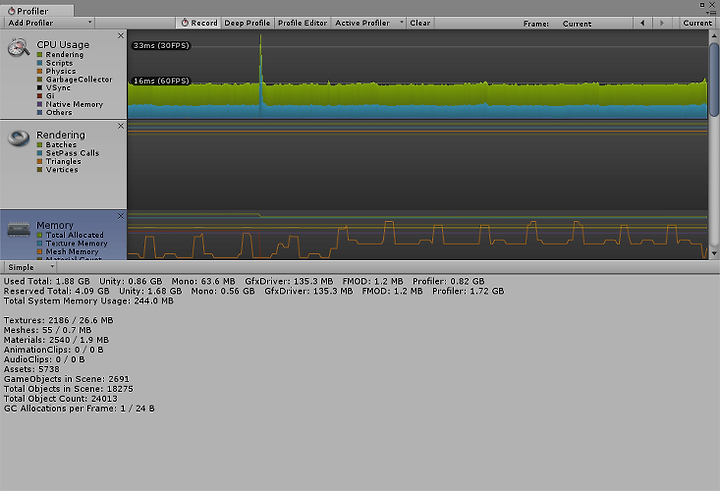Click the Profiler: 1.72 GB reserved value
This screenshot has width=720, height=491.
coord(468,291)
